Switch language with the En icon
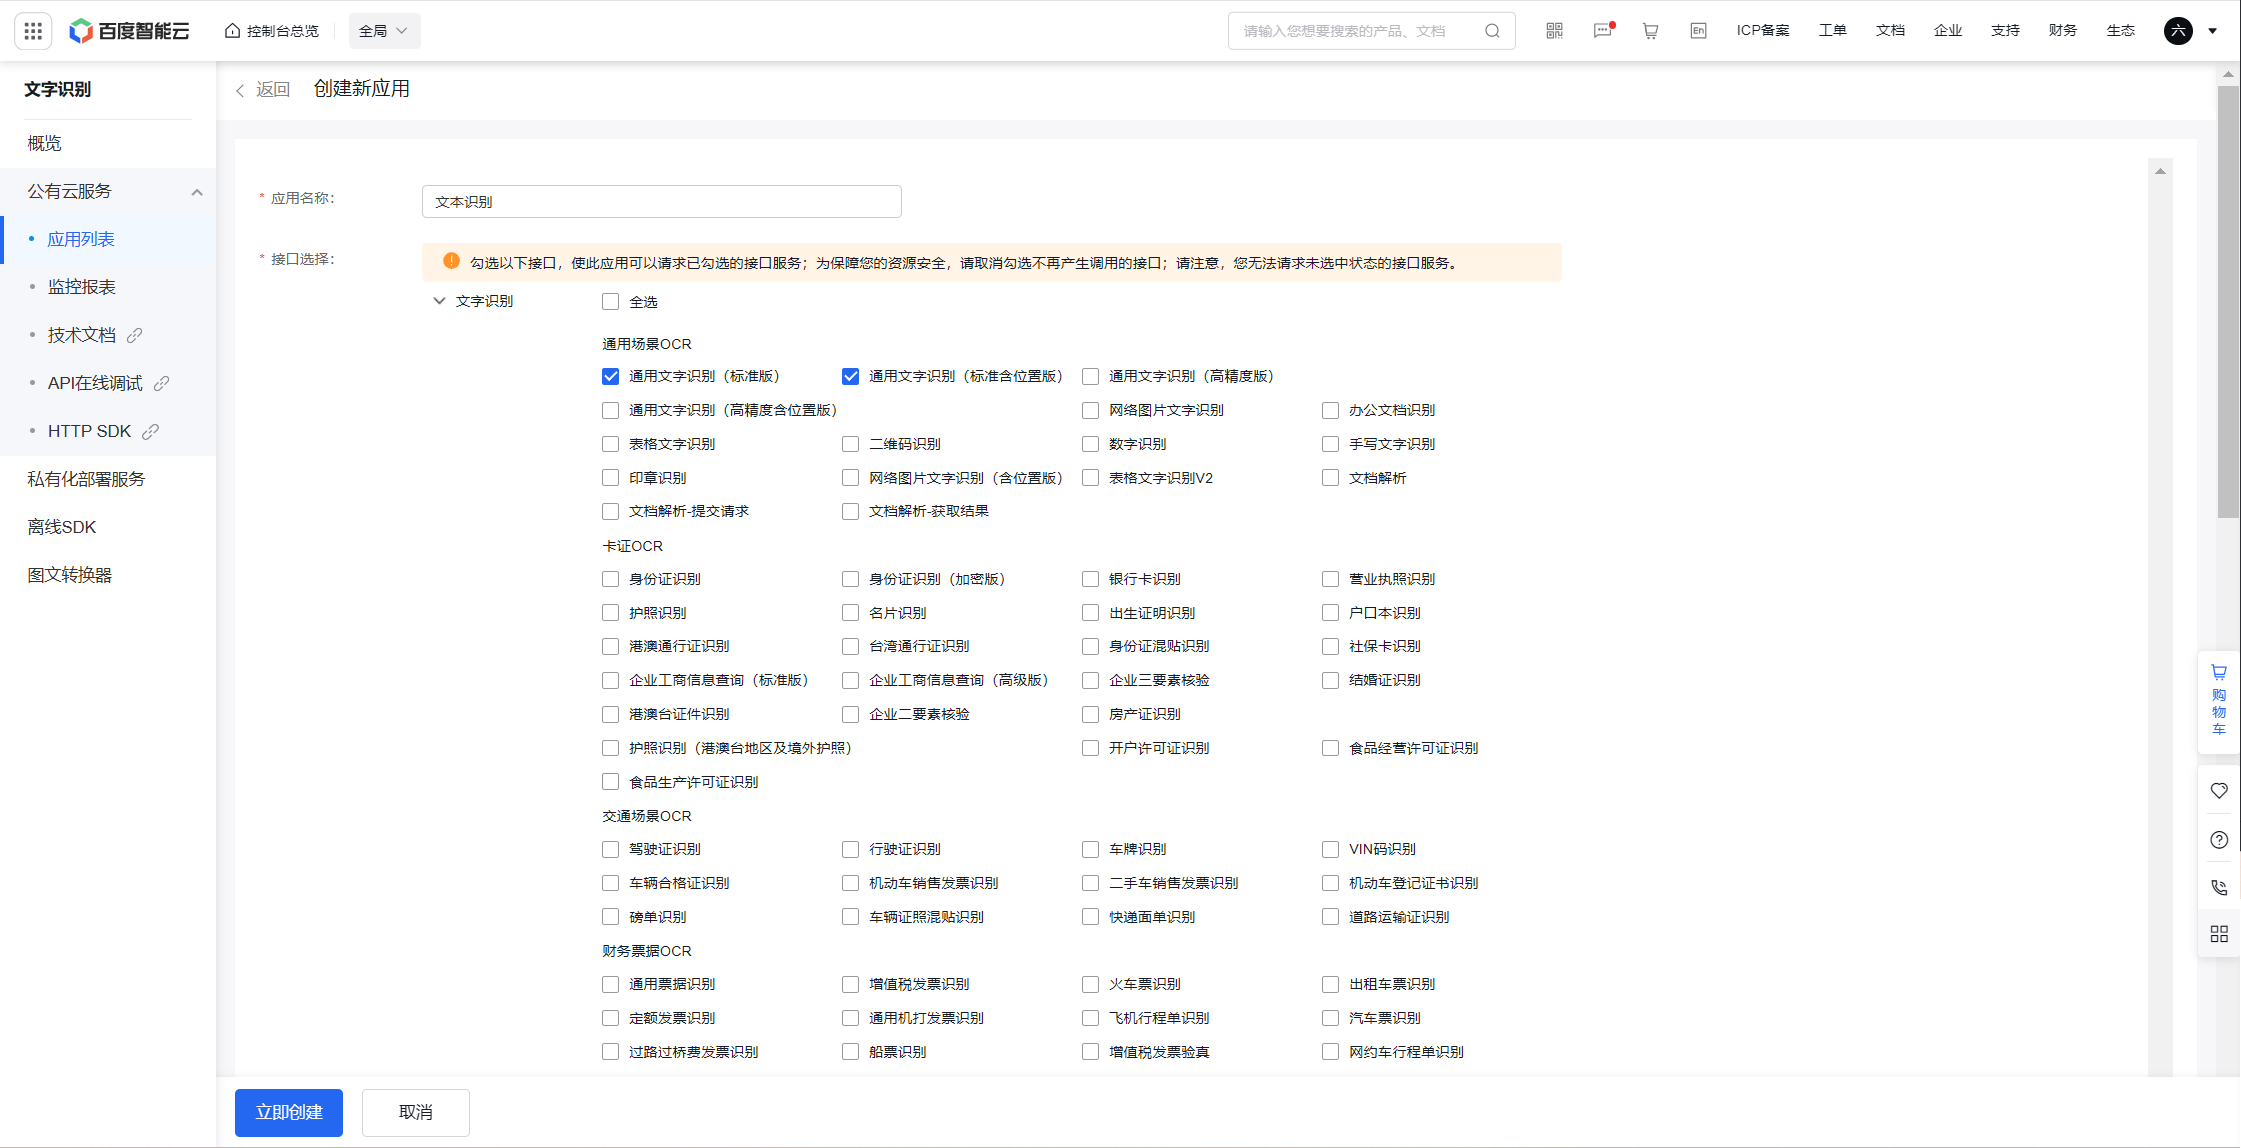 tap(1698, 31)
